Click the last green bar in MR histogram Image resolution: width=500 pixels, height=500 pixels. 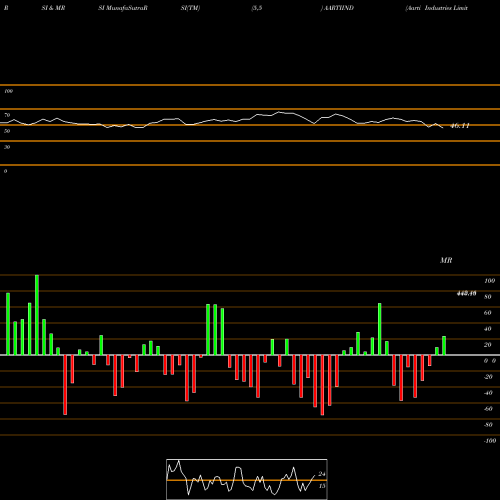click(x=444, y=346)
